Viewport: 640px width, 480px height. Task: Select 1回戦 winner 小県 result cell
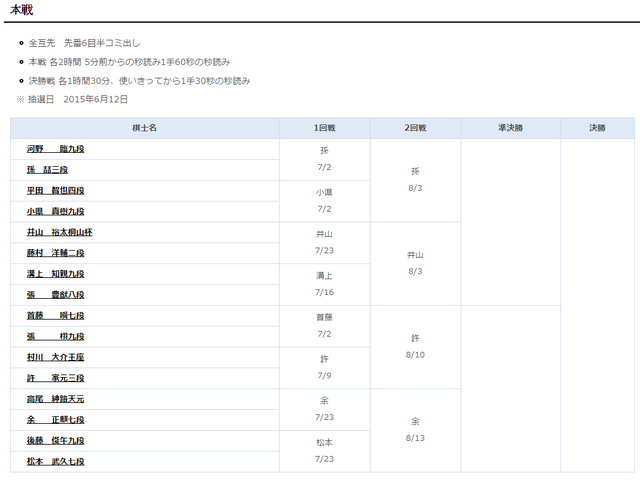pos(324,201)
